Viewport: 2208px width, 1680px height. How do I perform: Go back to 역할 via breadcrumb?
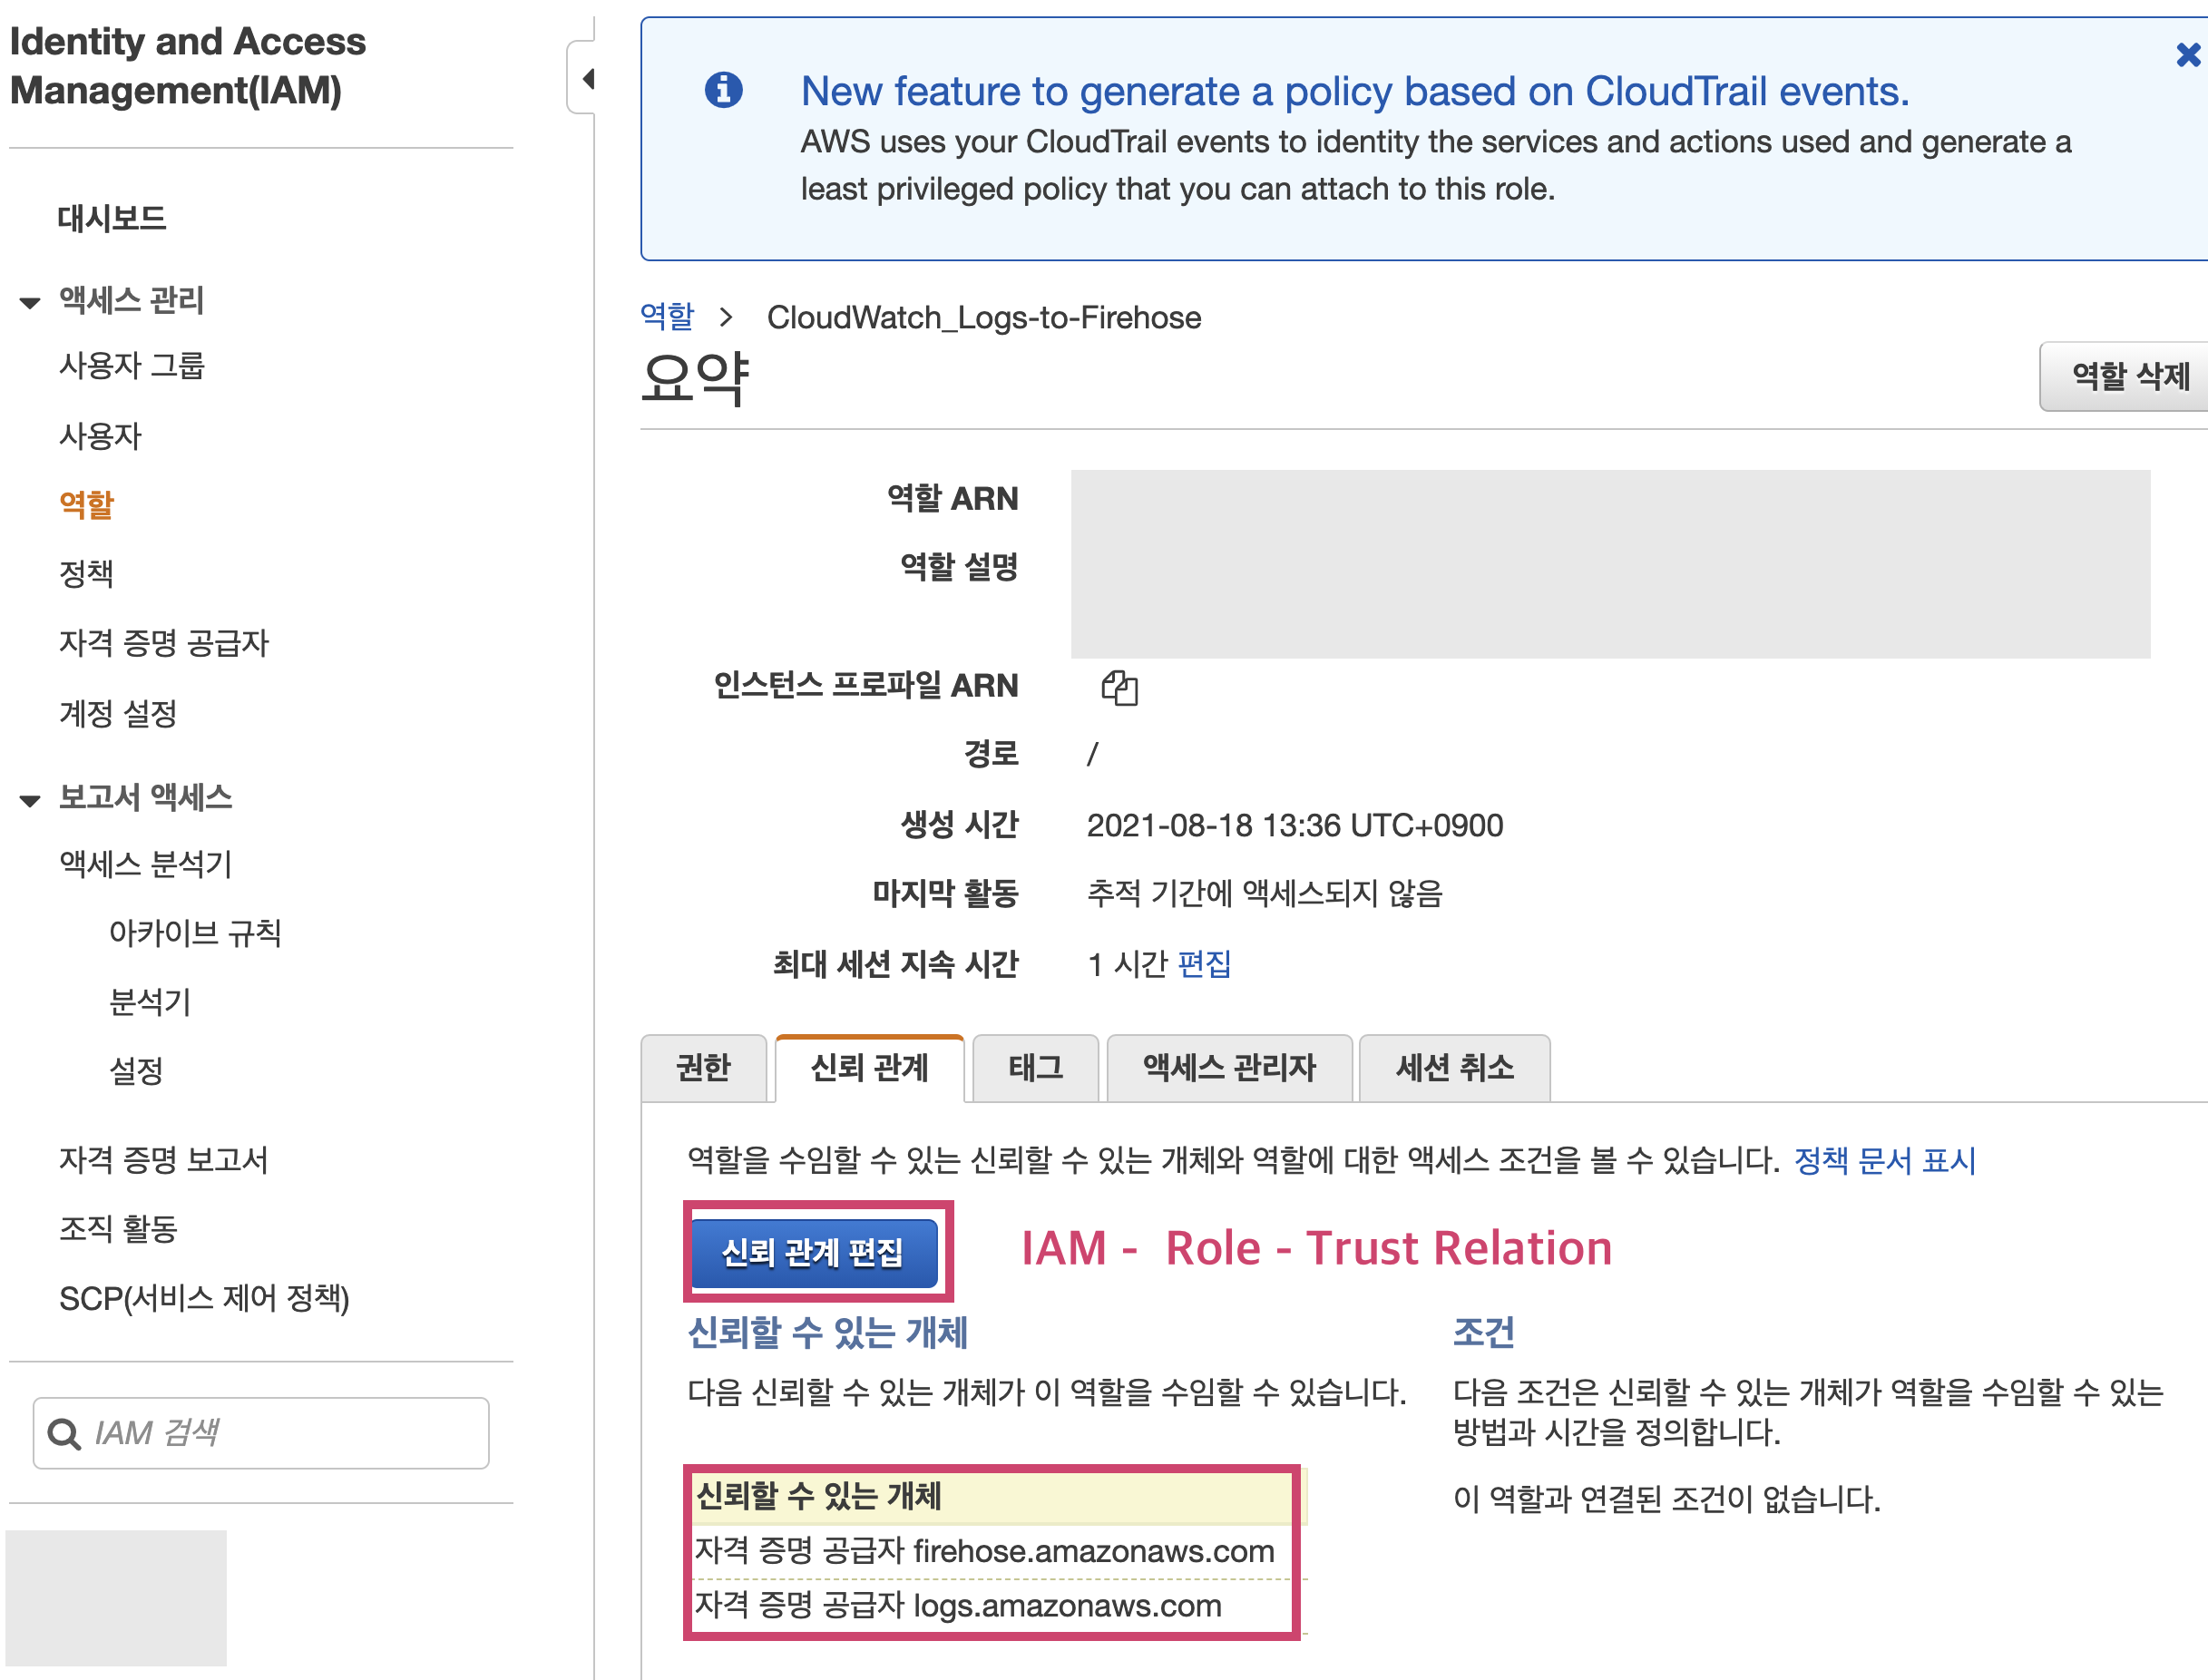tap(667, 317)
